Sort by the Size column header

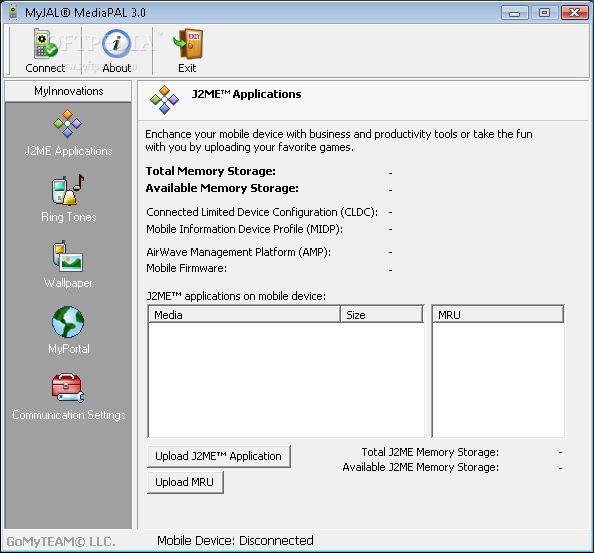[381, 315]
